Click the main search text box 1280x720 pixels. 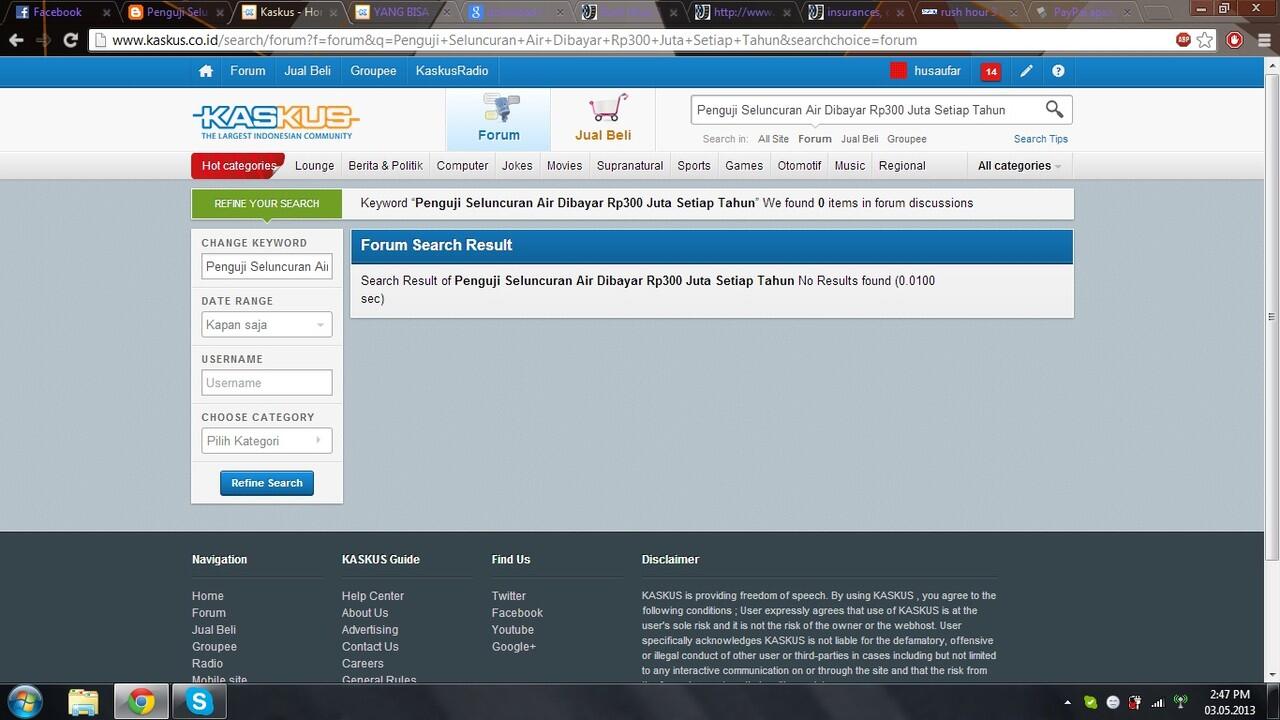866,110
